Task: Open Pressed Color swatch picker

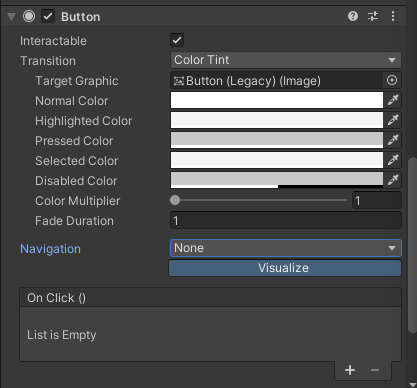Action: tap(277, 140)
